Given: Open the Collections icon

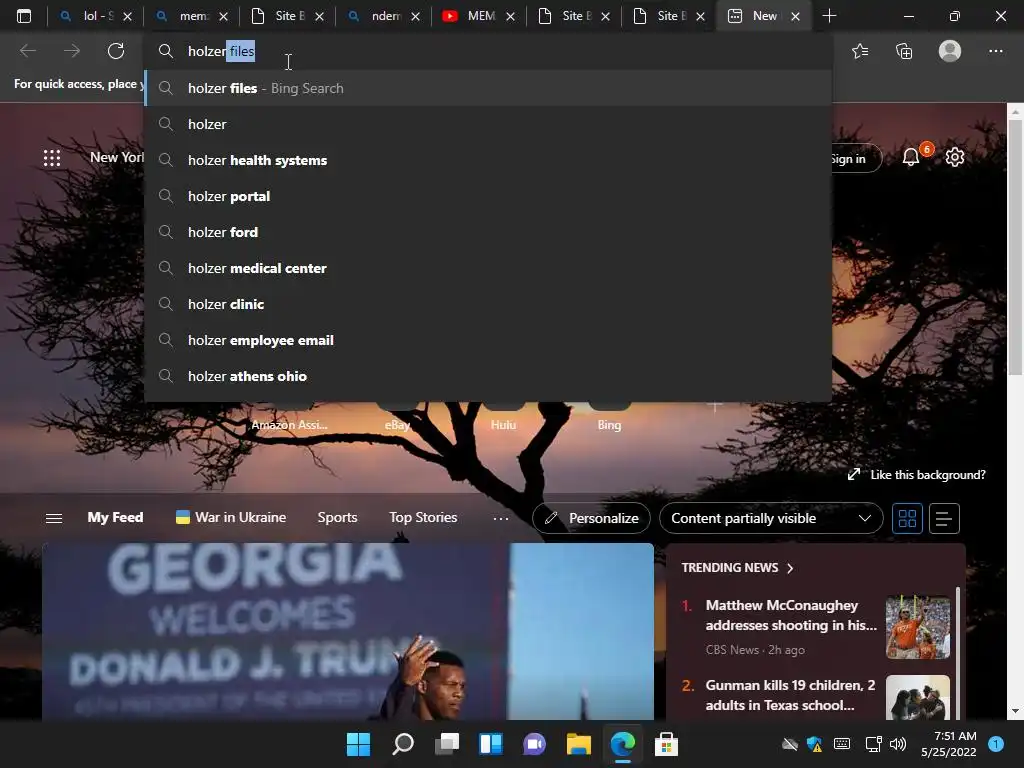Looking at the screenshot, I should click(904, 51).
